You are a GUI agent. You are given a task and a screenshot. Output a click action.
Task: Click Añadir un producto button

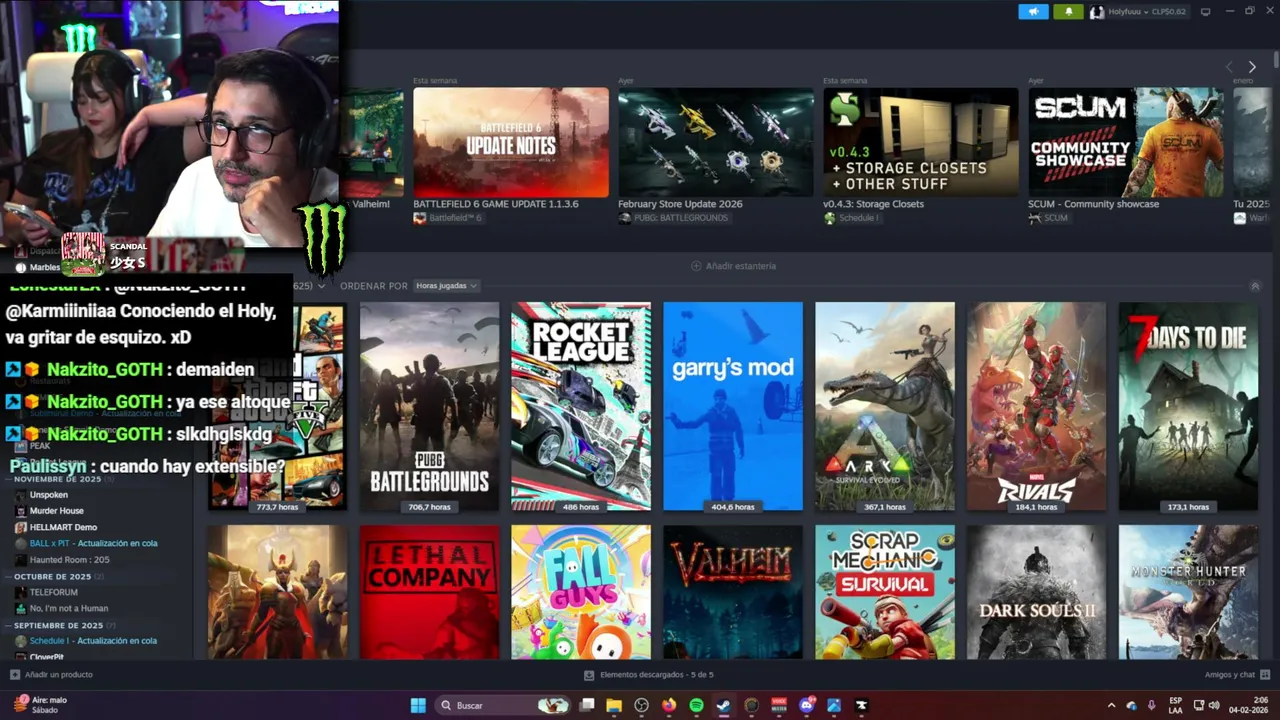[x=52, y=675]
